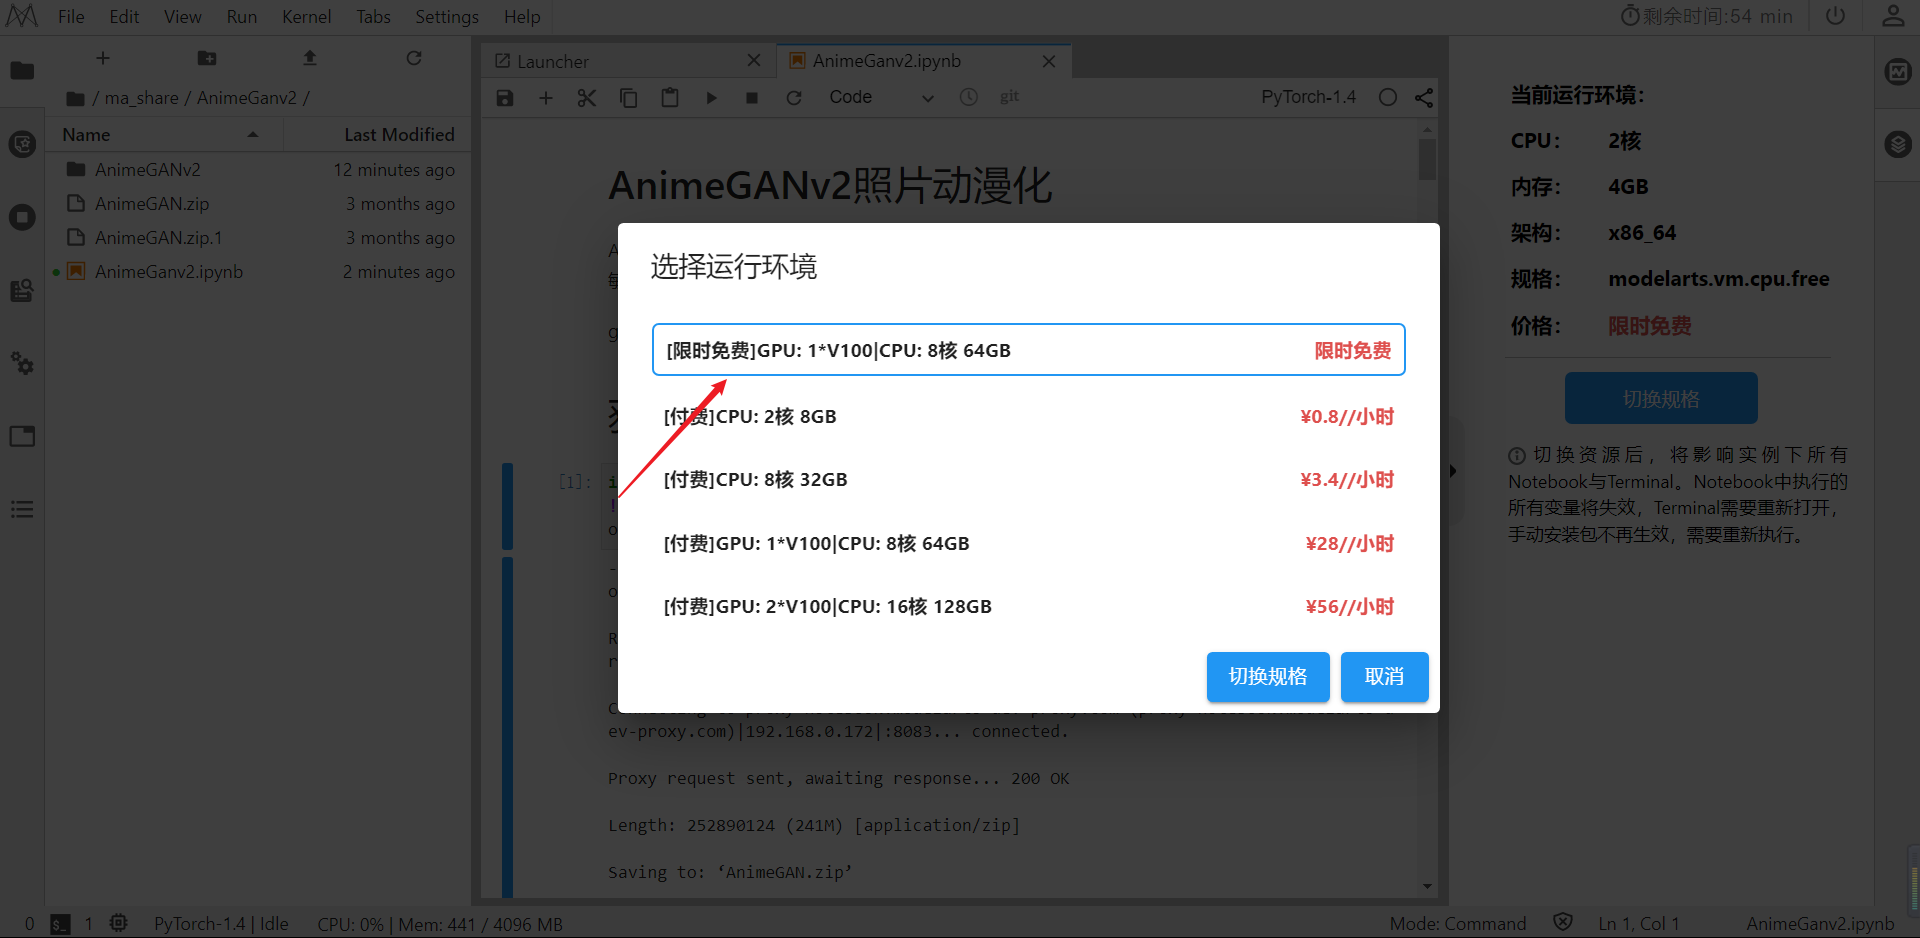Open the file browser sidebar panel
The width and height of the screenshot is (1920, 938).
click(22, 71)
